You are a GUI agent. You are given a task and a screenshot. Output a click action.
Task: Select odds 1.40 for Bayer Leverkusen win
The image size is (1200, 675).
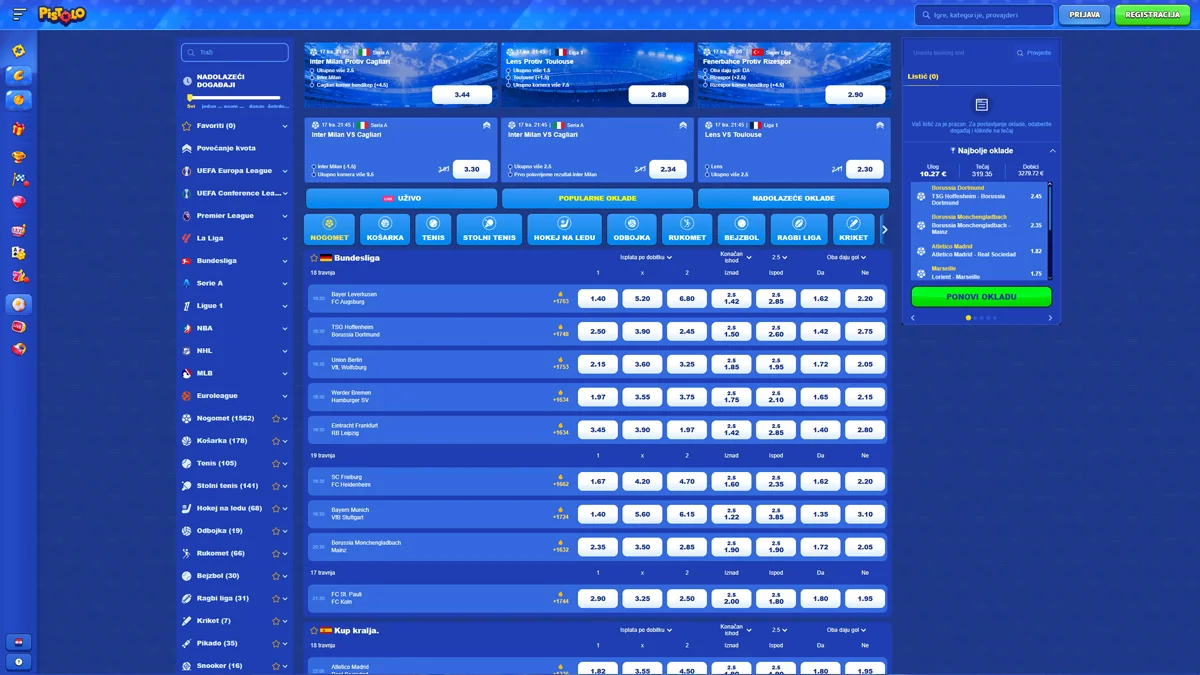click(x=598, y=299)
